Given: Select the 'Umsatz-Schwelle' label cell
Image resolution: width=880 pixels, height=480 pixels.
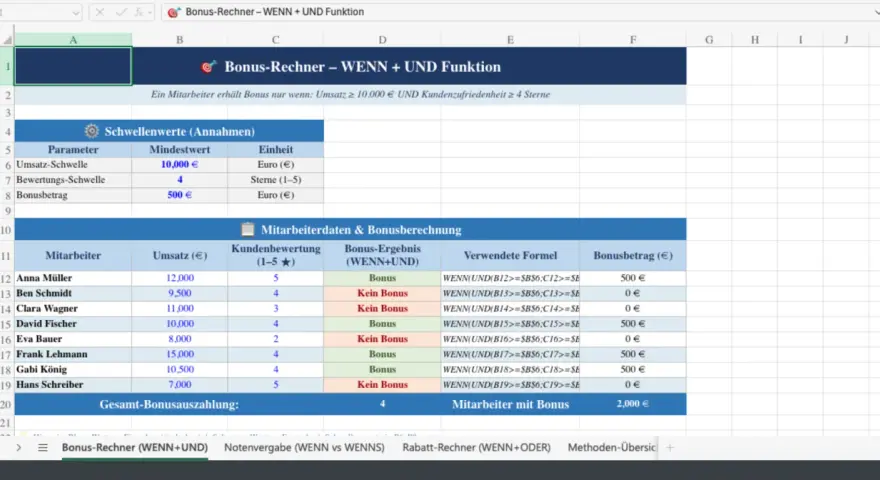Looking at the screenshot, I should [73, 164].
